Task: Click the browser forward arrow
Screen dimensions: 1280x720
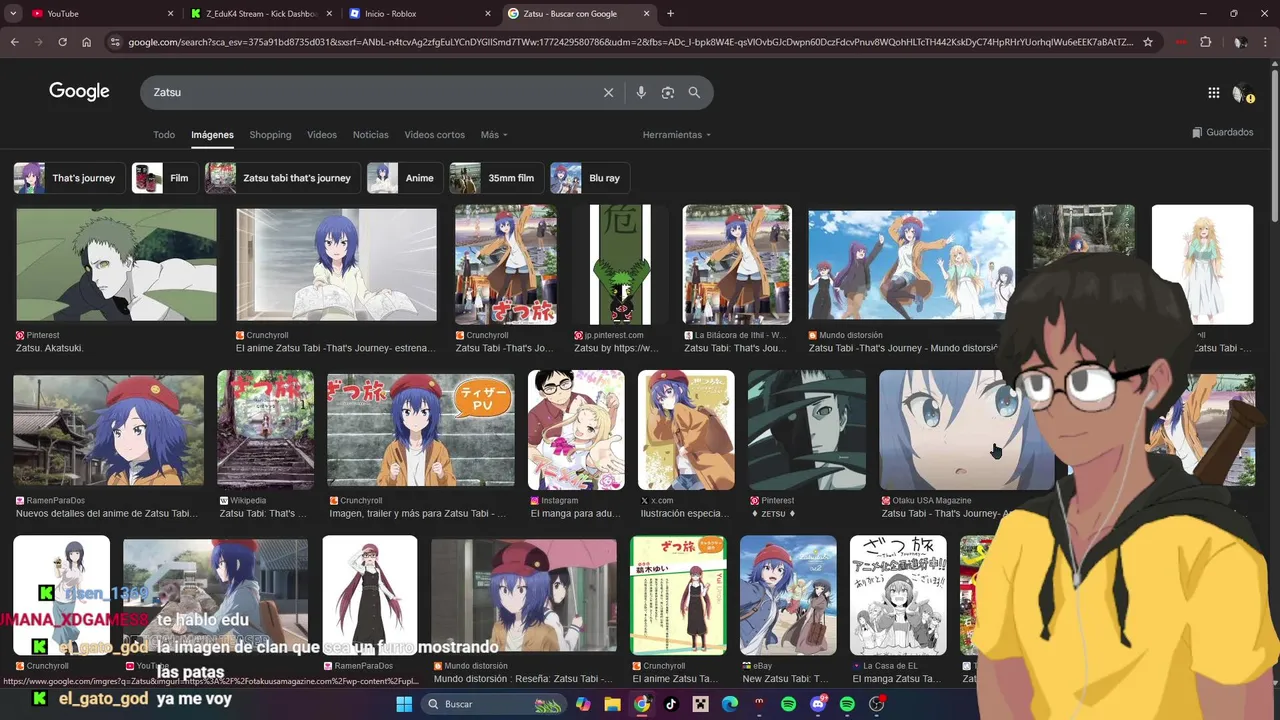Action: [x=38, y=42]
